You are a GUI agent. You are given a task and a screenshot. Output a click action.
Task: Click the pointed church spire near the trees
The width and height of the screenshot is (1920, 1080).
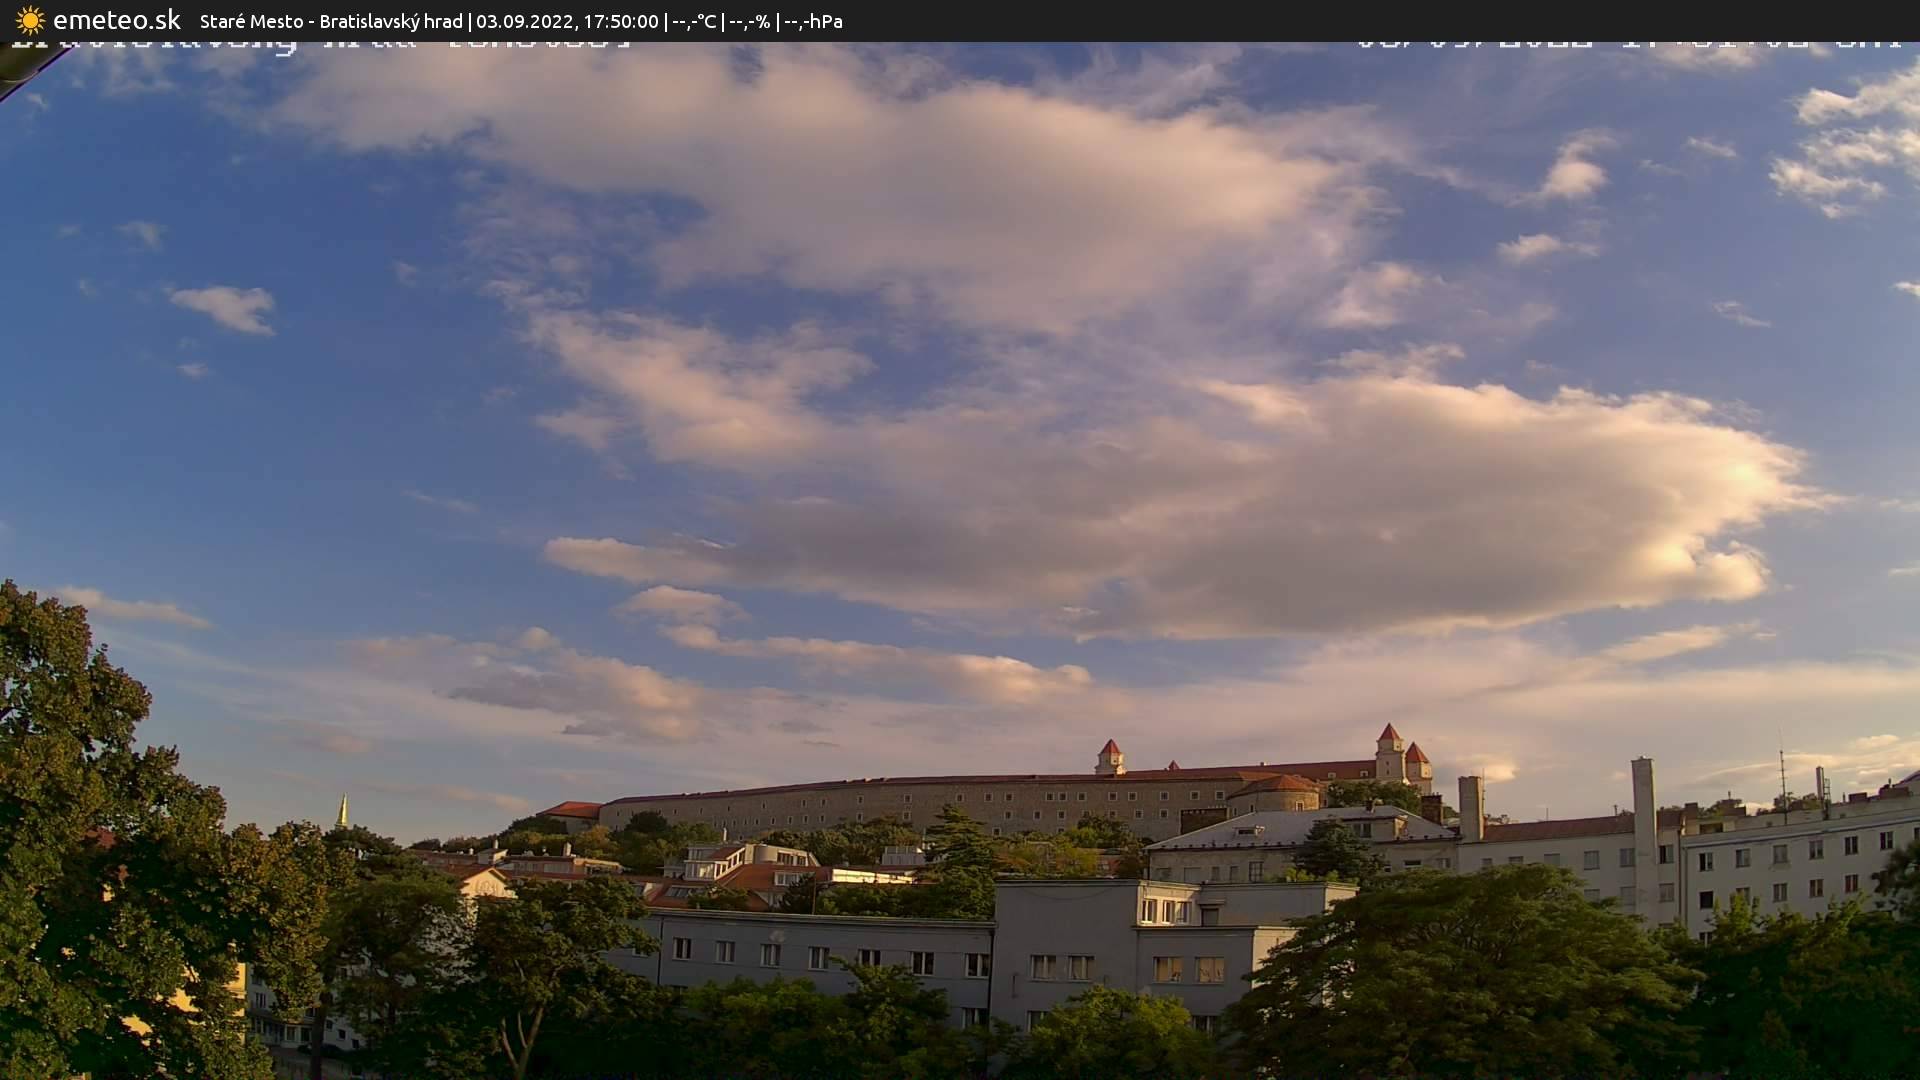pyautogui.click(x=342, y=811)
